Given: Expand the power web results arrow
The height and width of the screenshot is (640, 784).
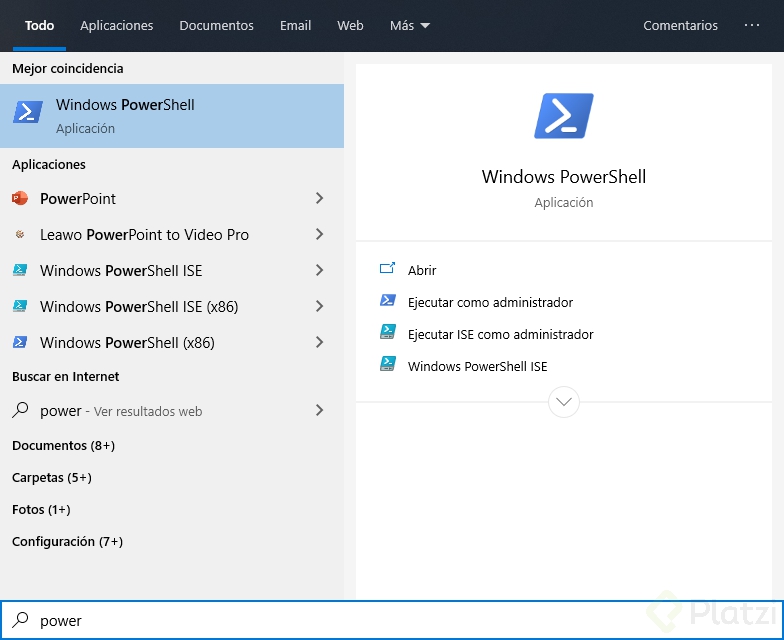Looking at the screenshot, I should [320, 410].
